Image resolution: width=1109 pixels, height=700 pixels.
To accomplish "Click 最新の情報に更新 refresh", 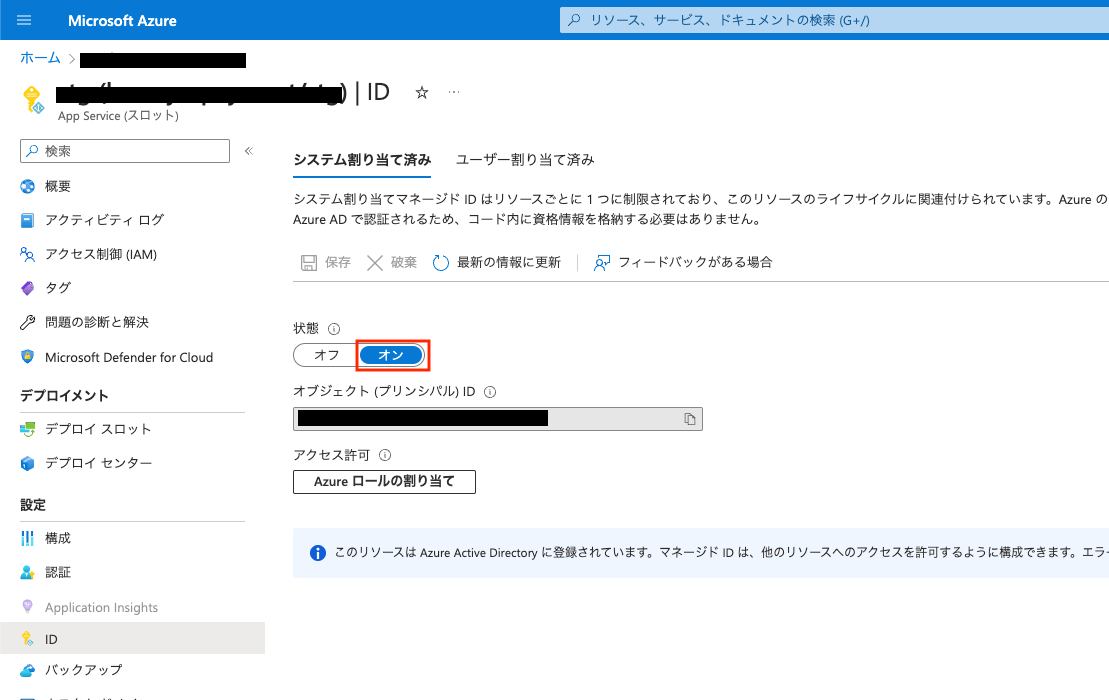I will tap(497, 263).
